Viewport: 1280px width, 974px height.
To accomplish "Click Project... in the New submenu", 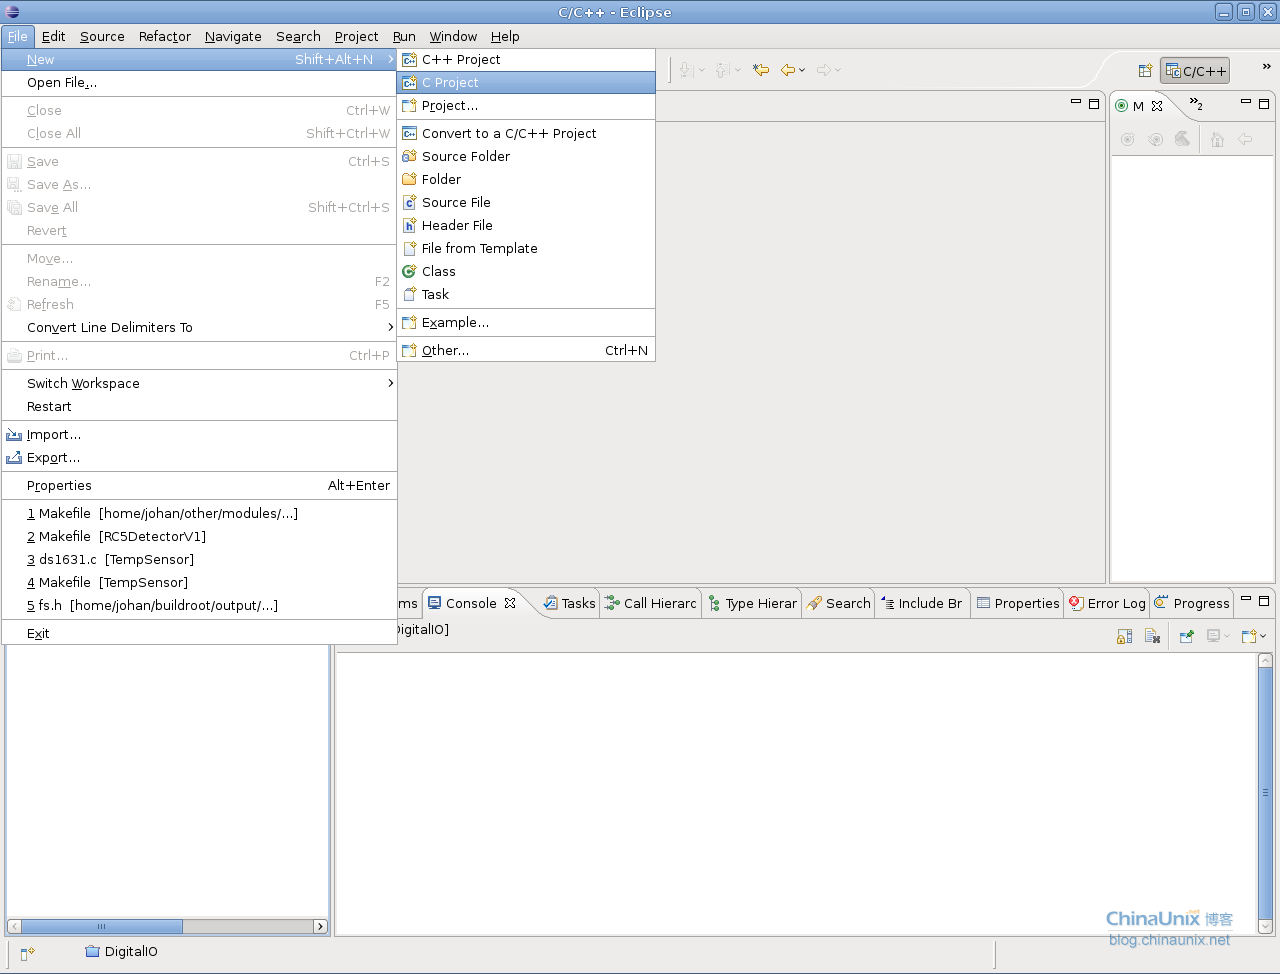I will (x=526, y=105).
